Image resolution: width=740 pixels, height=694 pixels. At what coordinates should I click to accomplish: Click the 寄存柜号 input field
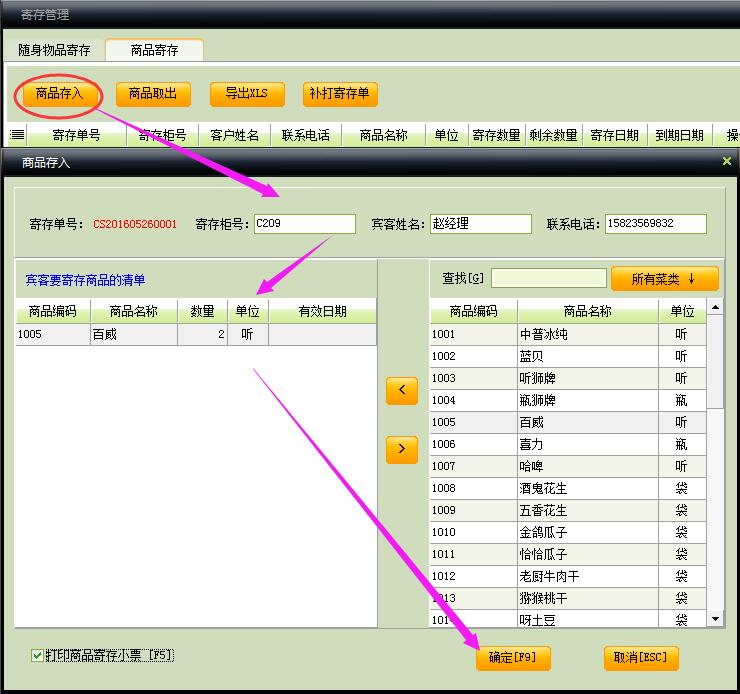[x=304, y=224]
